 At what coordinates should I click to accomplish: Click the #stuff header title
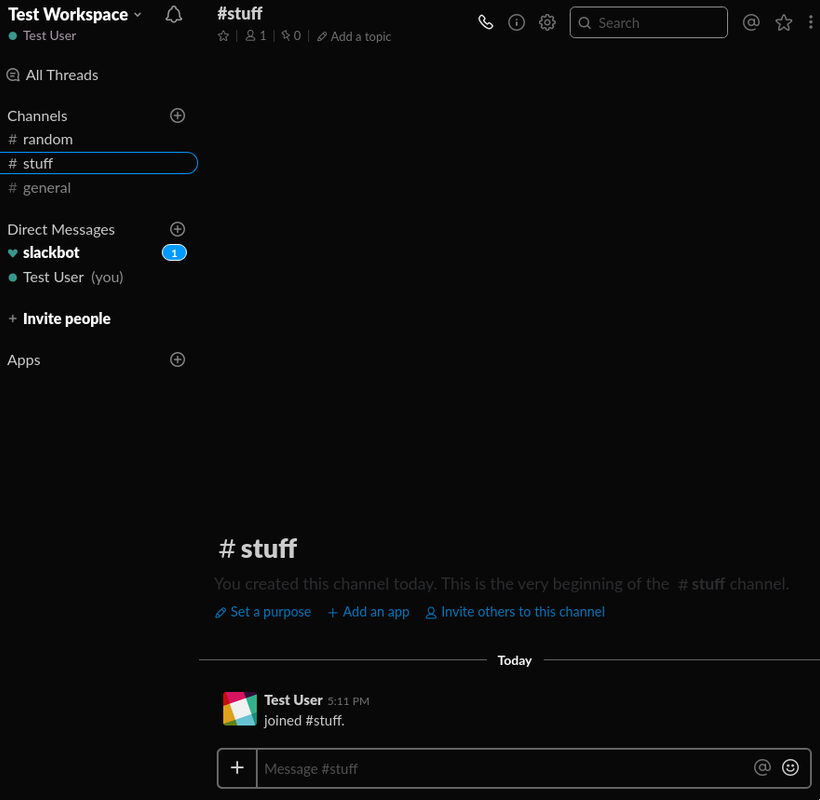[240, 14]
